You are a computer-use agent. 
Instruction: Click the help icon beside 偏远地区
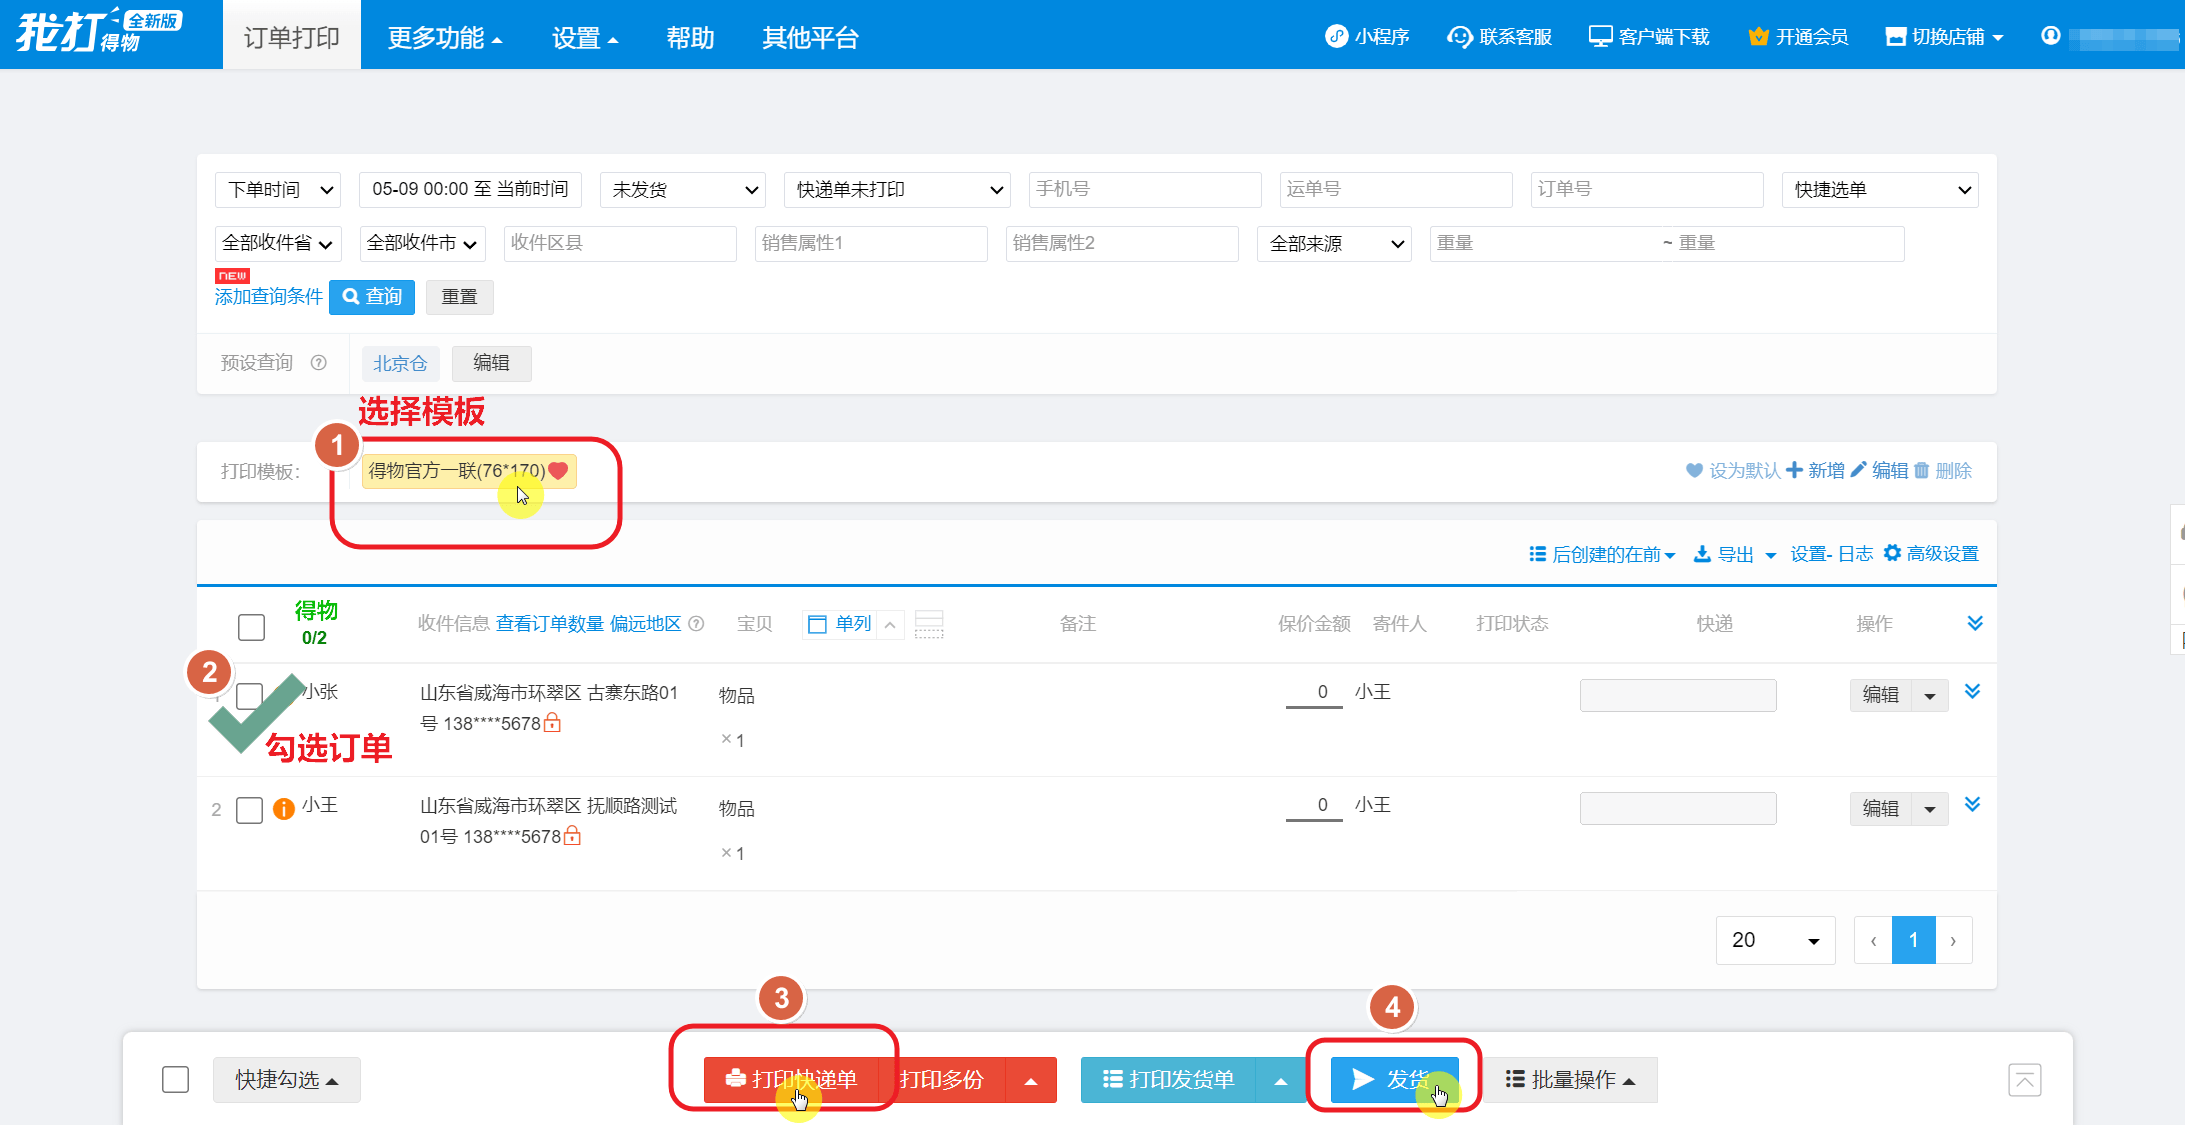[x=697, y=624]
